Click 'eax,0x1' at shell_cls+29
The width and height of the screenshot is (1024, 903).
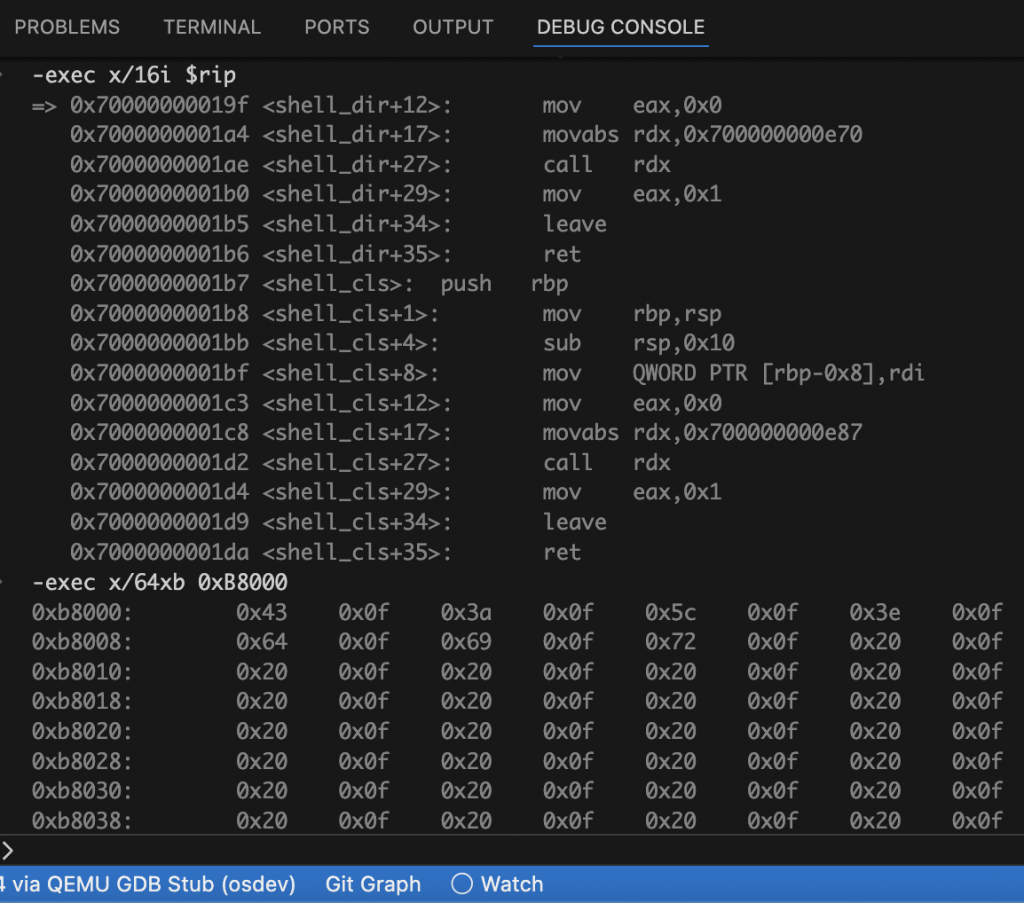click(677, 492)
